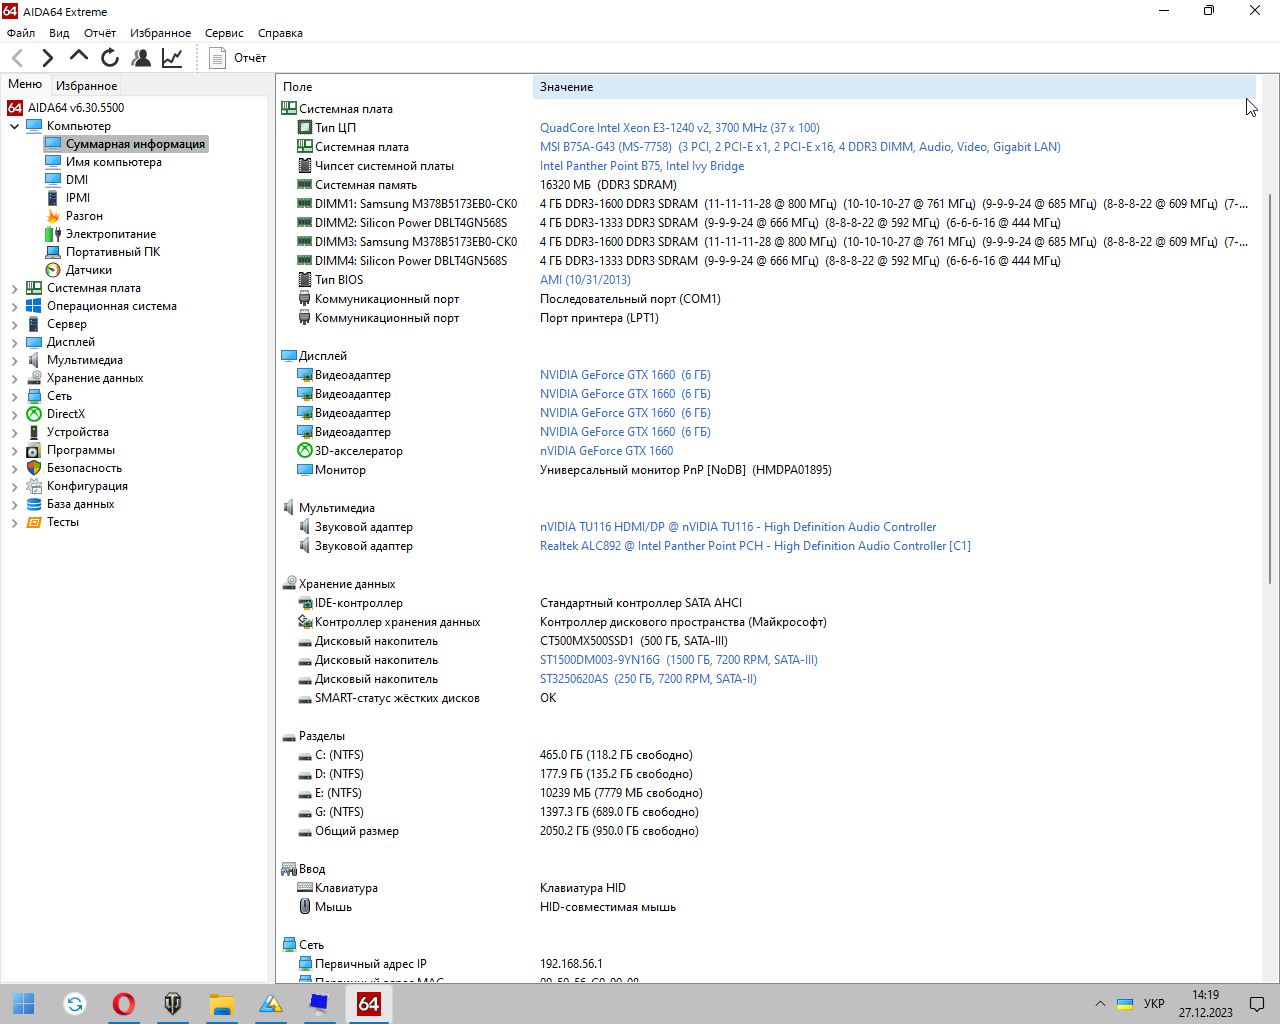Click the Refresh toolbar icon
Screen dimensions: 1280x1024
click(110, 58)
